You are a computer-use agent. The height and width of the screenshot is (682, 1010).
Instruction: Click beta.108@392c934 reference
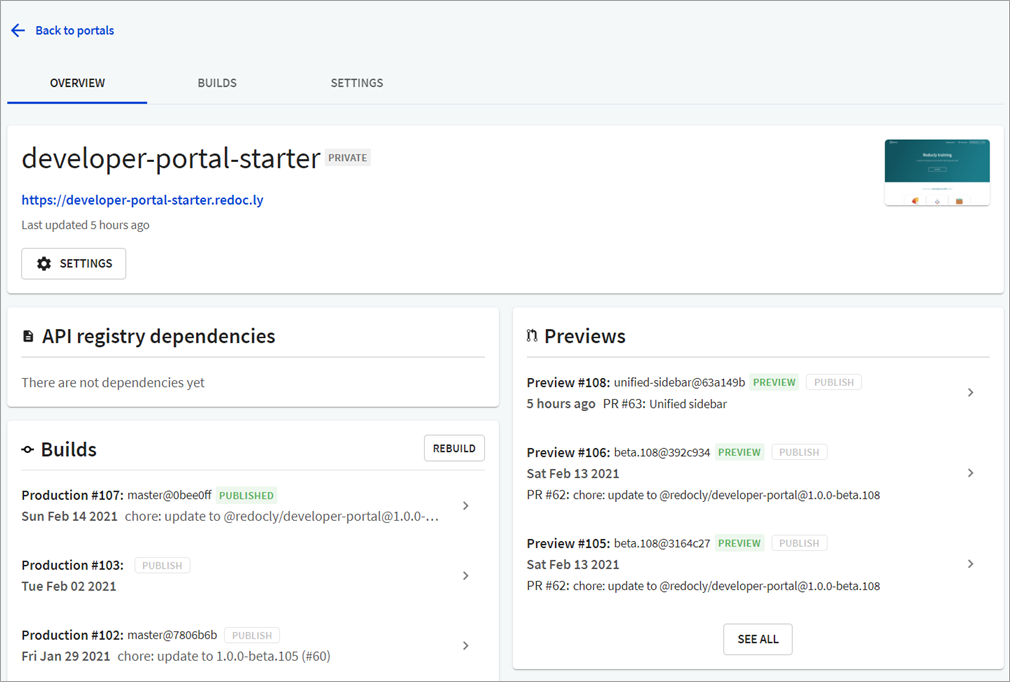point(662,453)
